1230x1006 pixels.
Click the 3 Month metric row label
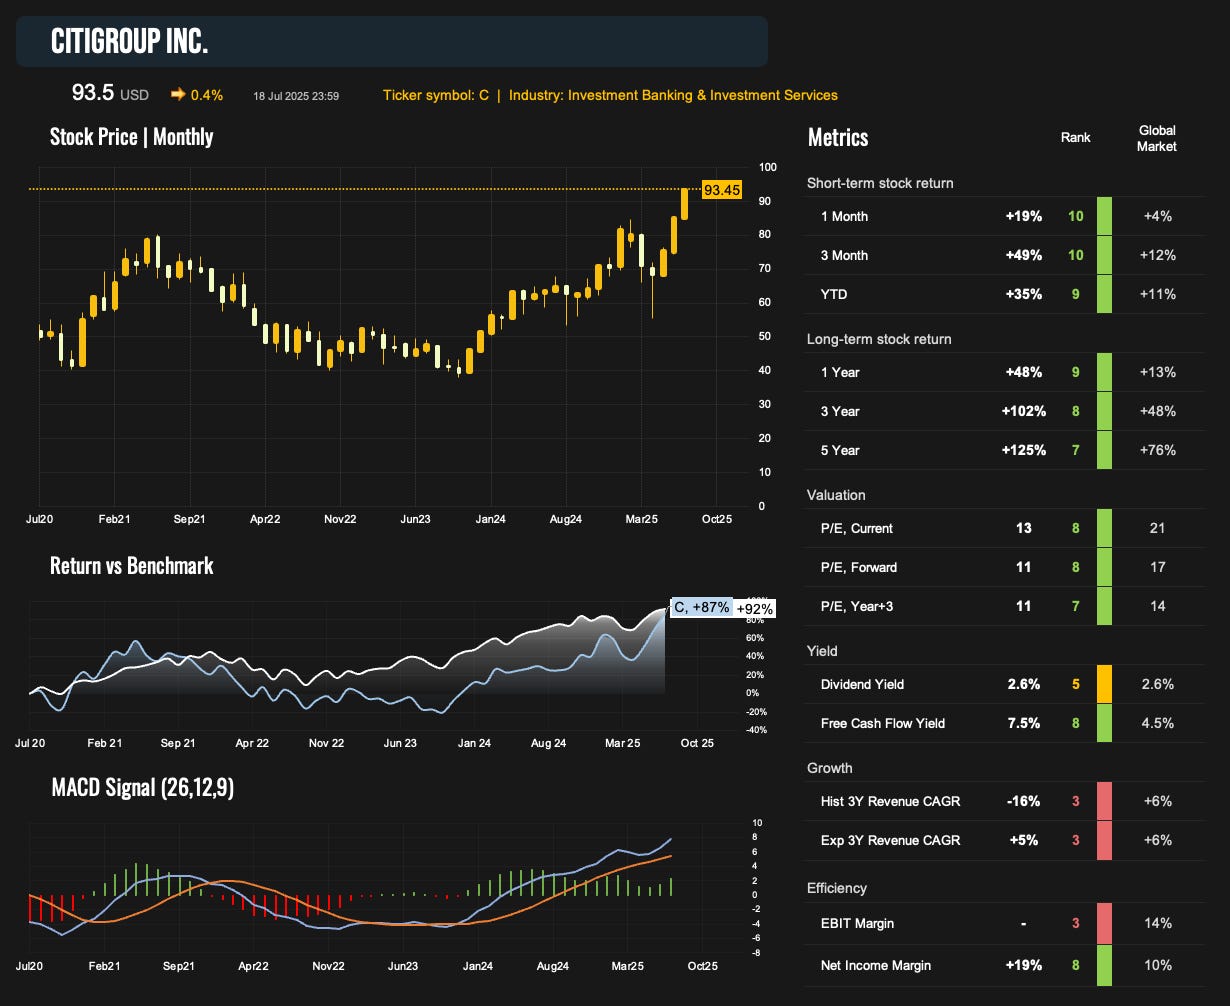(x=844, y=255)
